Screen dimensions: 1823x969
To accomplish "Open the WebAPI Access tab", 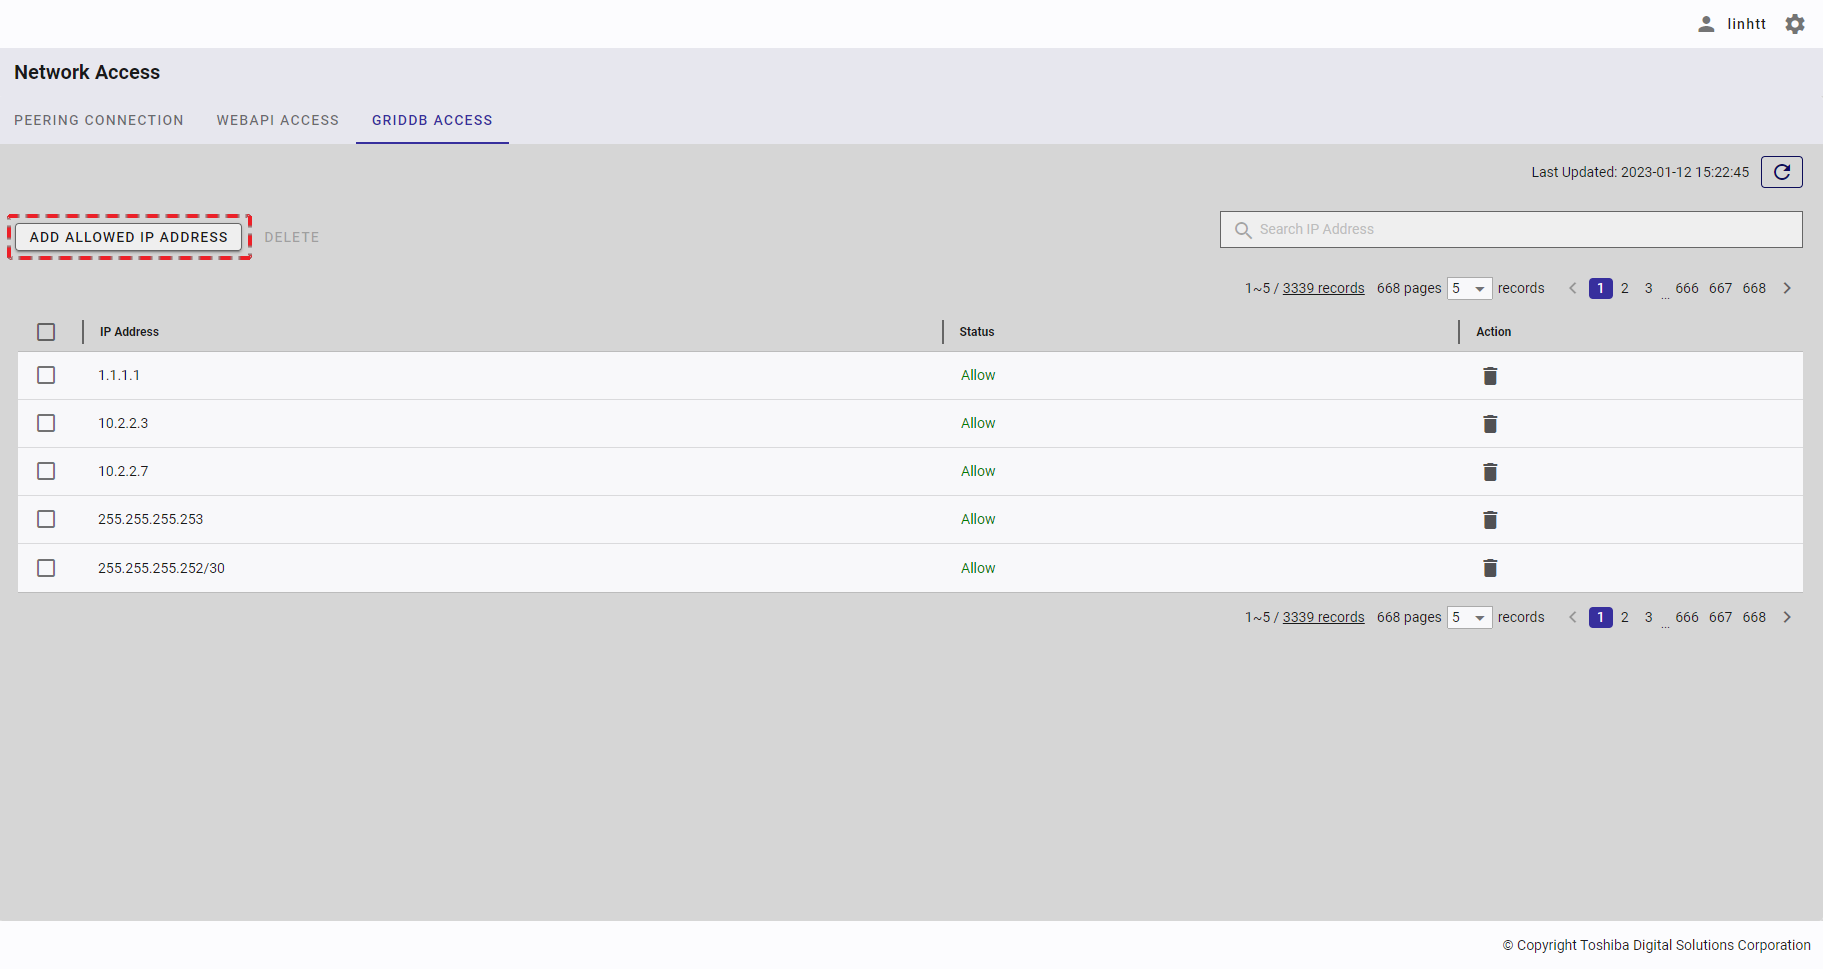I will 278,120.
